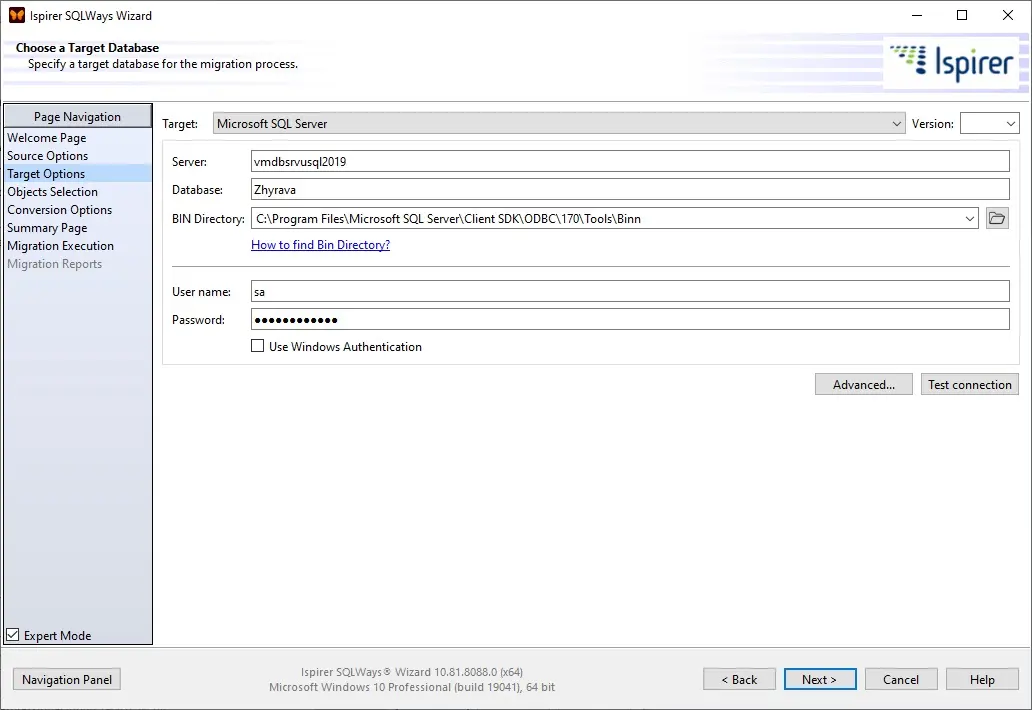Click the User name field
The width and height of the screenshot is (1032, 710).
(630, 292)
